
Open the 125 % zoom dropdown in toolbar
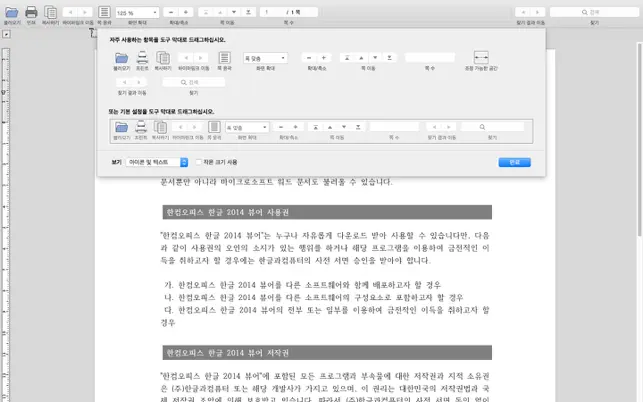tap(138, 12)
